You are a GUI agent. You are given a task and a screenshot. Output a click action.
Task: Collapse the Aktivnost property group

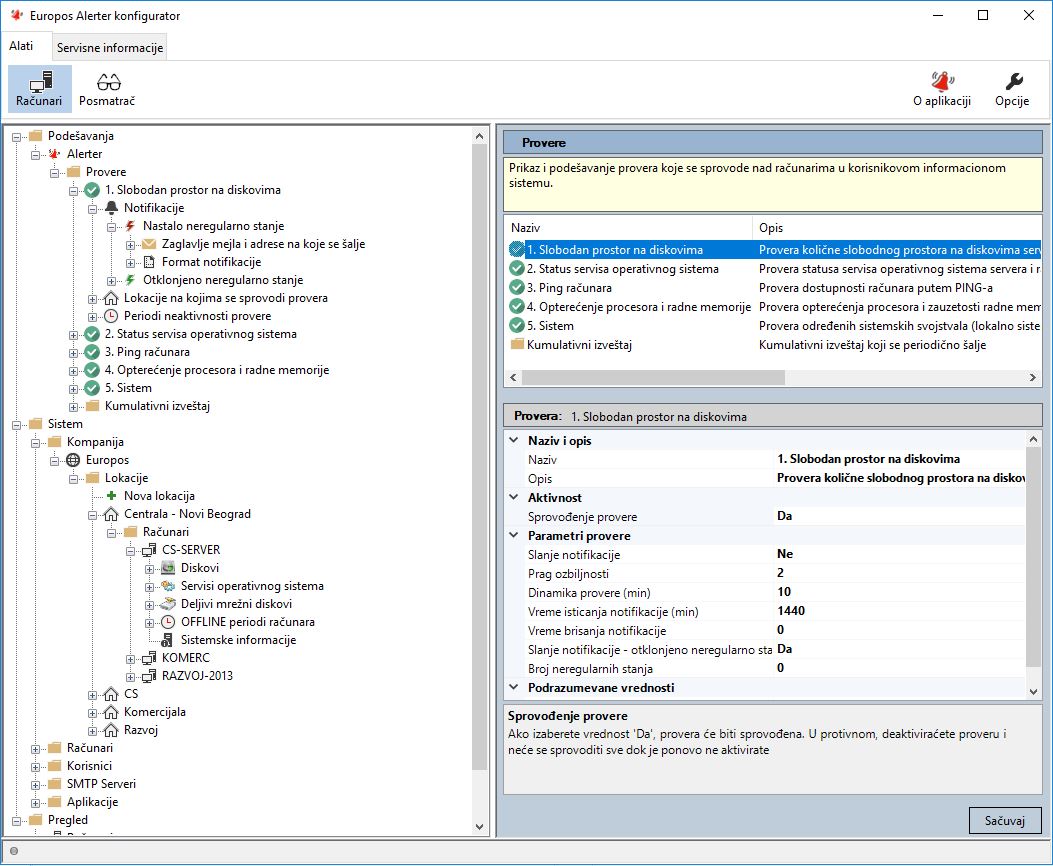[514, 497]
